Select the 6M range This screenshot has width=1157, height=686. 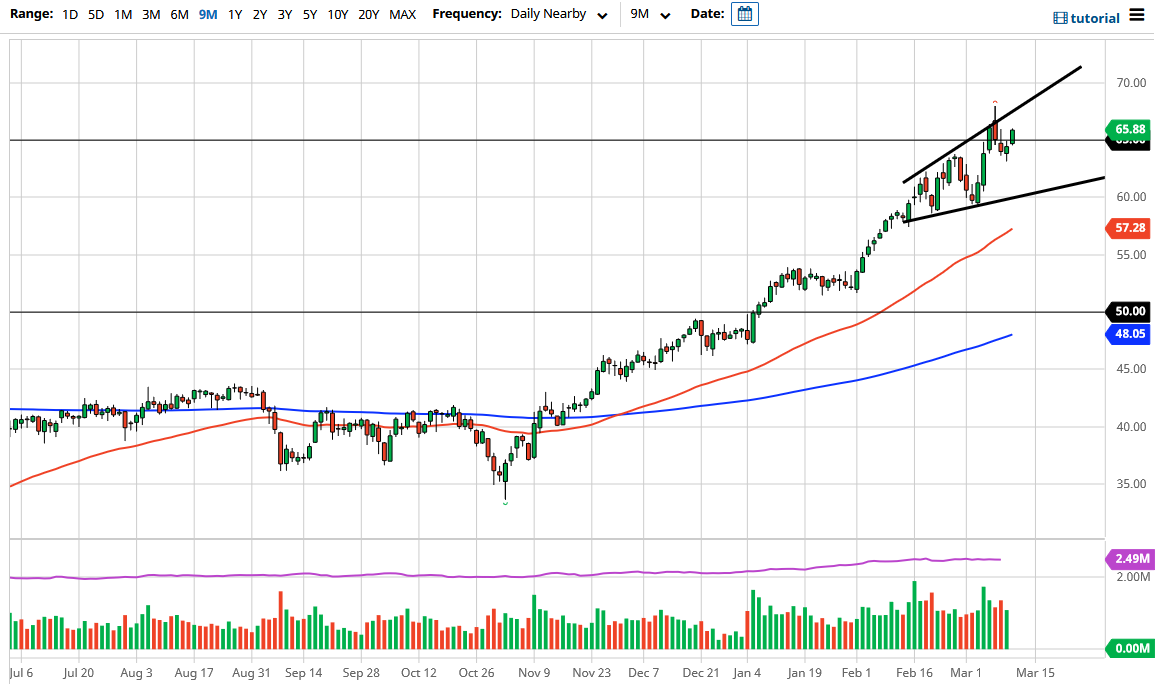[178, 14]
